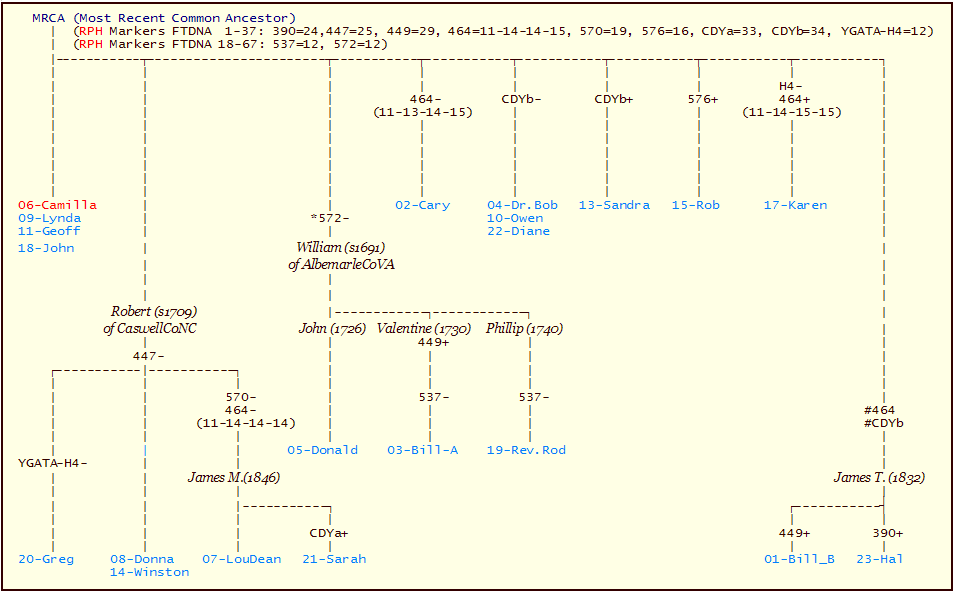
Task: Choose the 22-Diane entry
Action: tap(518, 231)
